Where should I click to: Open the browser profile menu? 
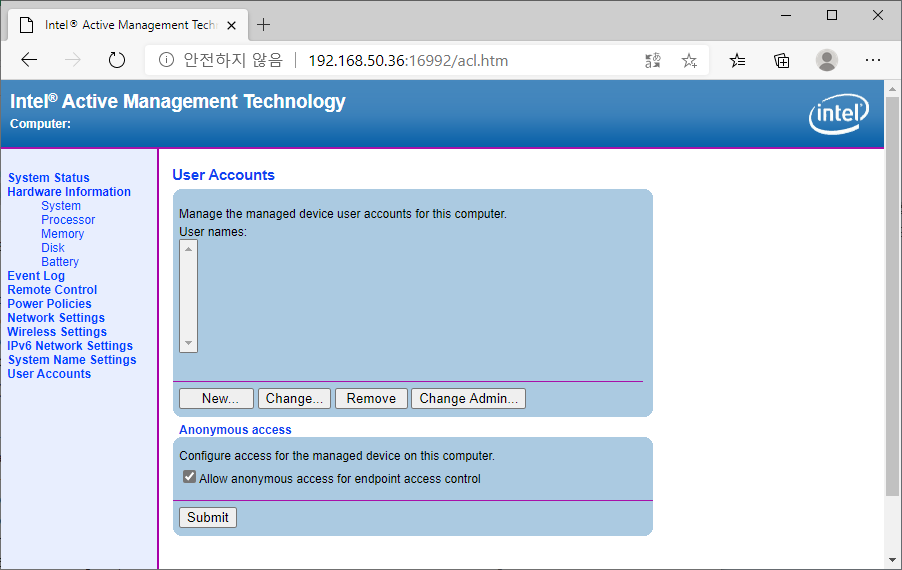(x=827, y=60)
